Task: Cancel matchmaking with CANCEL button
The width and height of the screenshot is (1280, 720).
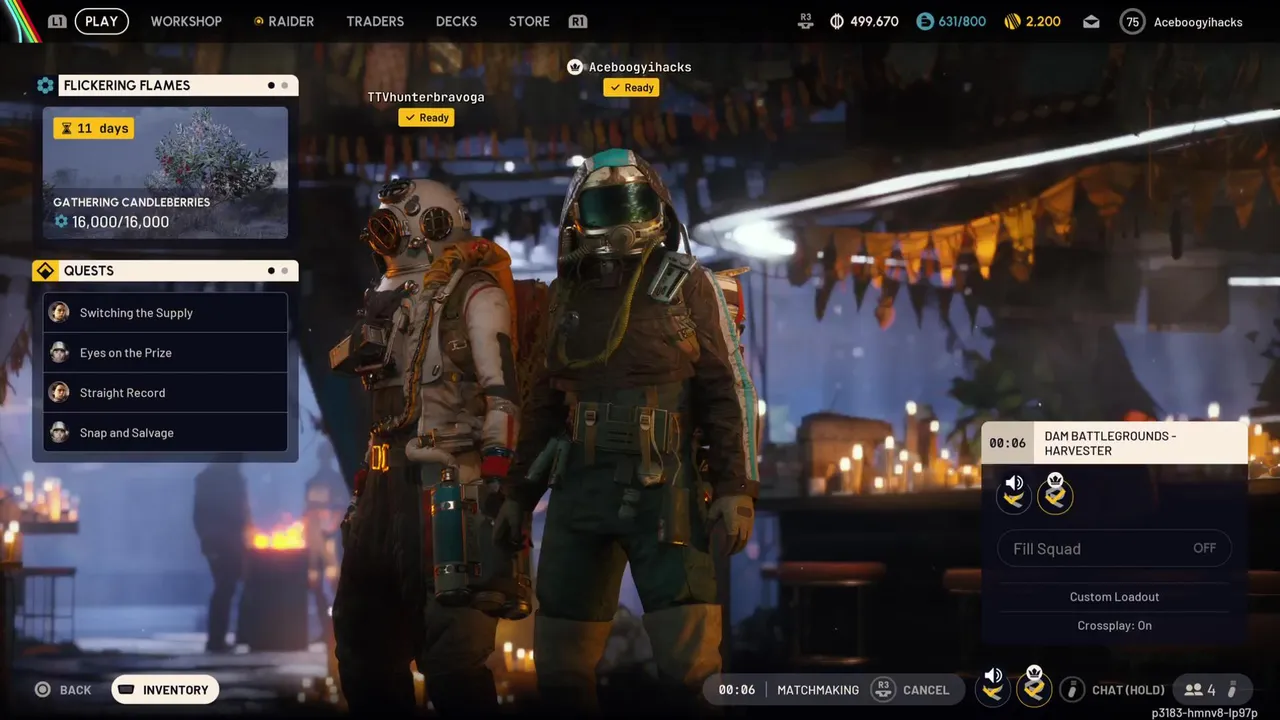Action: tap(926, 690)
